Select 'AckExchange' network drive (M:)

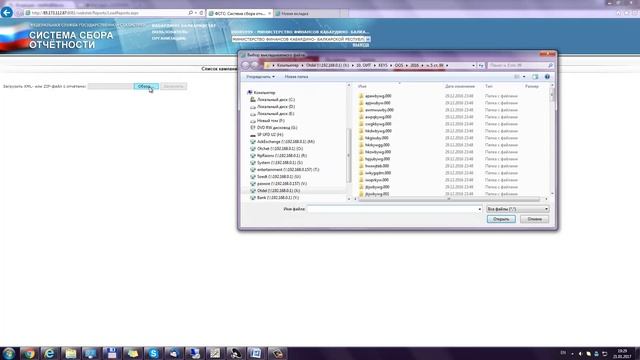(285, 142)
